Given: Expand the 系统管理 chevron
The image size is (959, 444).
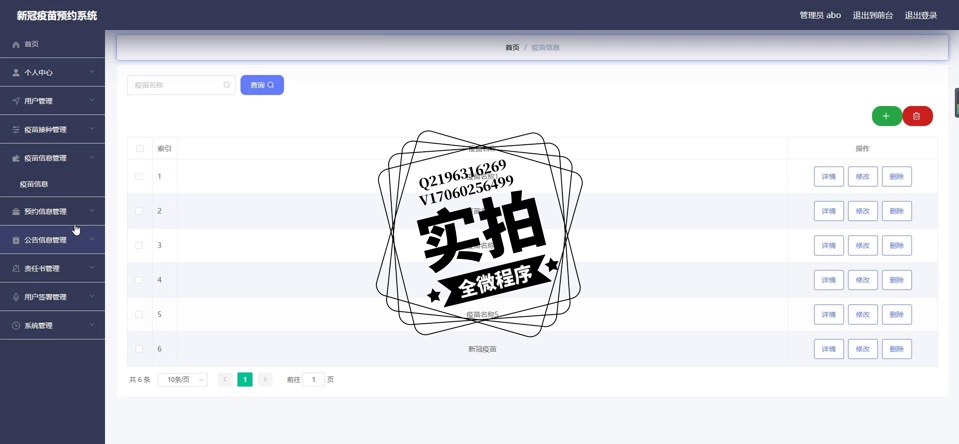Looking at the screenshot, I should [x=92, y=325].
